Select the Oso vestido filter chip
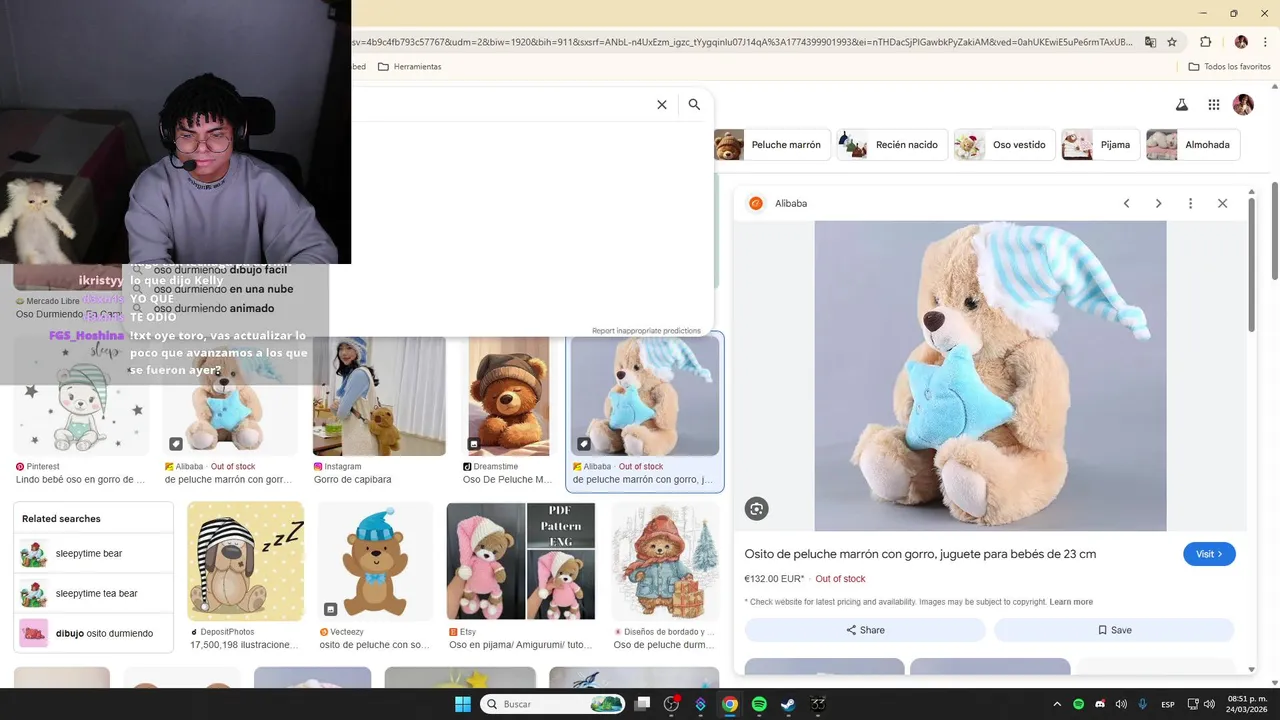 click(x=1003, y=145)
